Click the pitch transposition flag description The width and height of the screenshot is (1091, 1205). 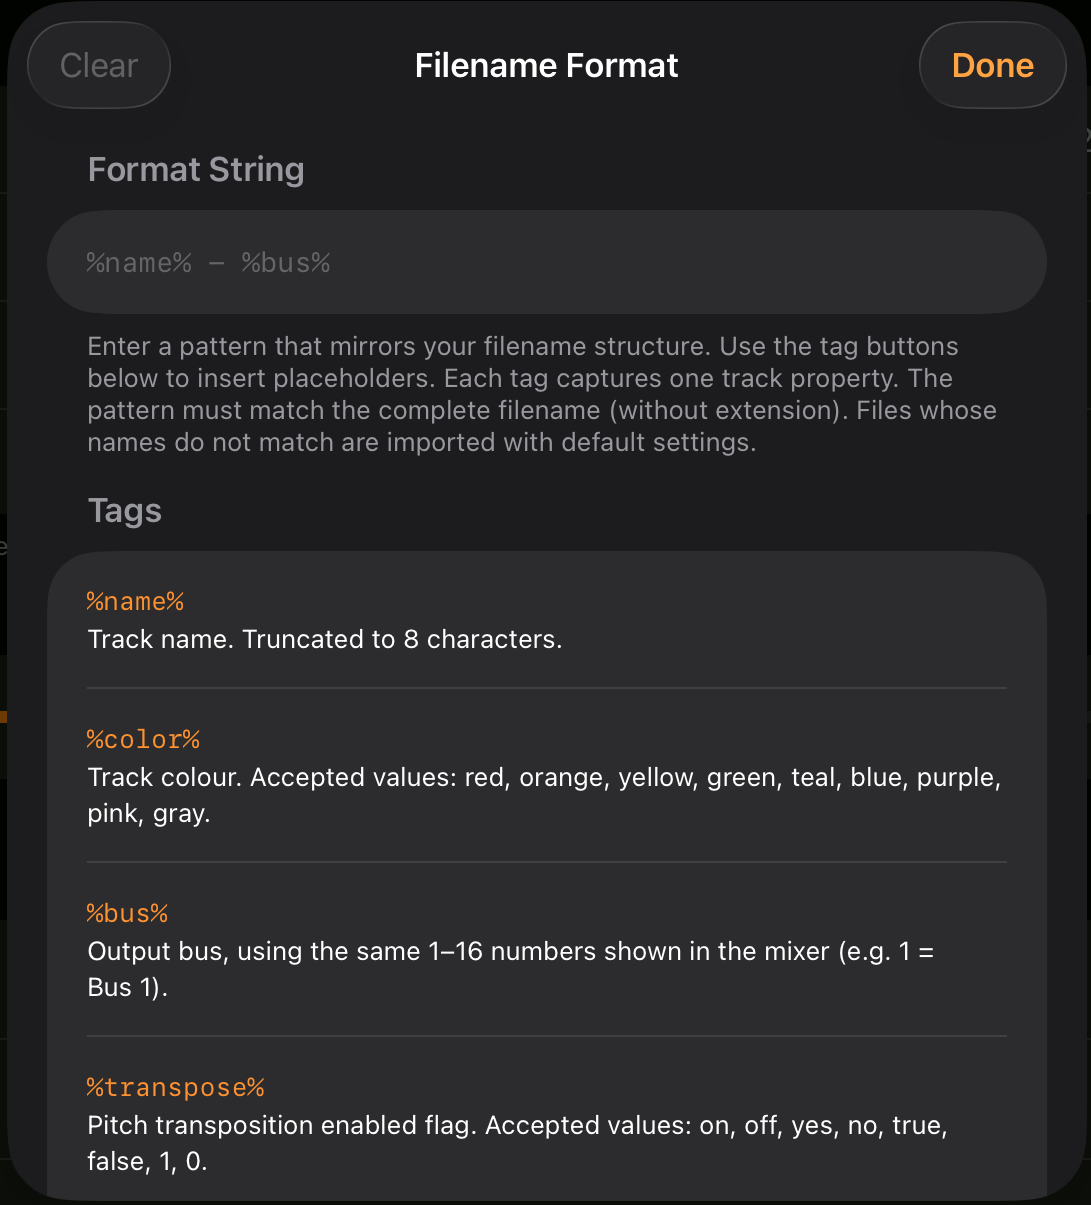click(x=516, y=1142)
